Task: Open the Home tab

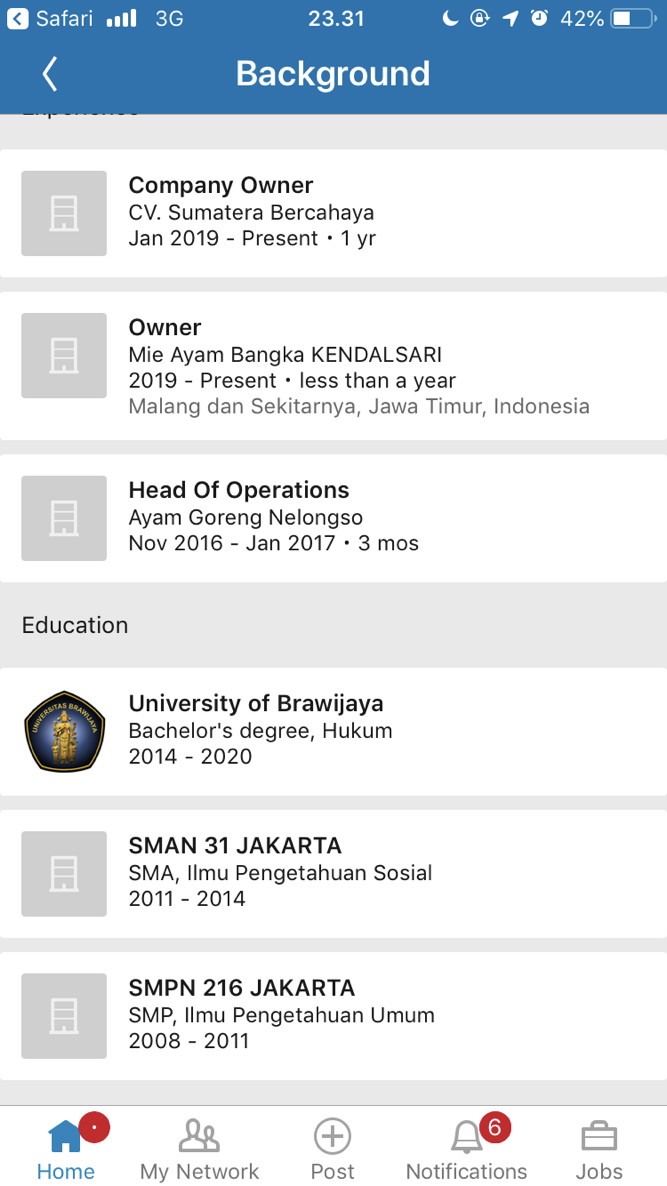Action: [x=66, y=1147]
